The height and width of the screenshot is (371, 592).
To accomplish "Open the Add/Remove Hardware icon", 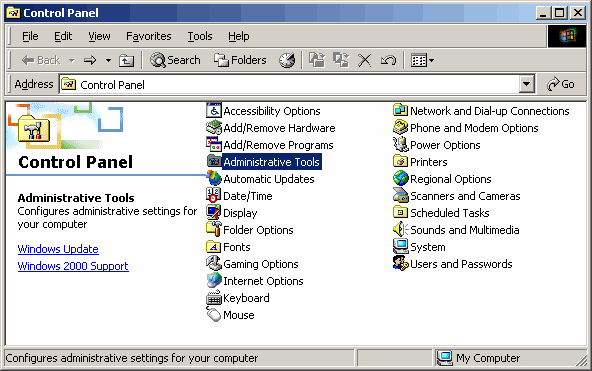I will click(x=214, y=128).
